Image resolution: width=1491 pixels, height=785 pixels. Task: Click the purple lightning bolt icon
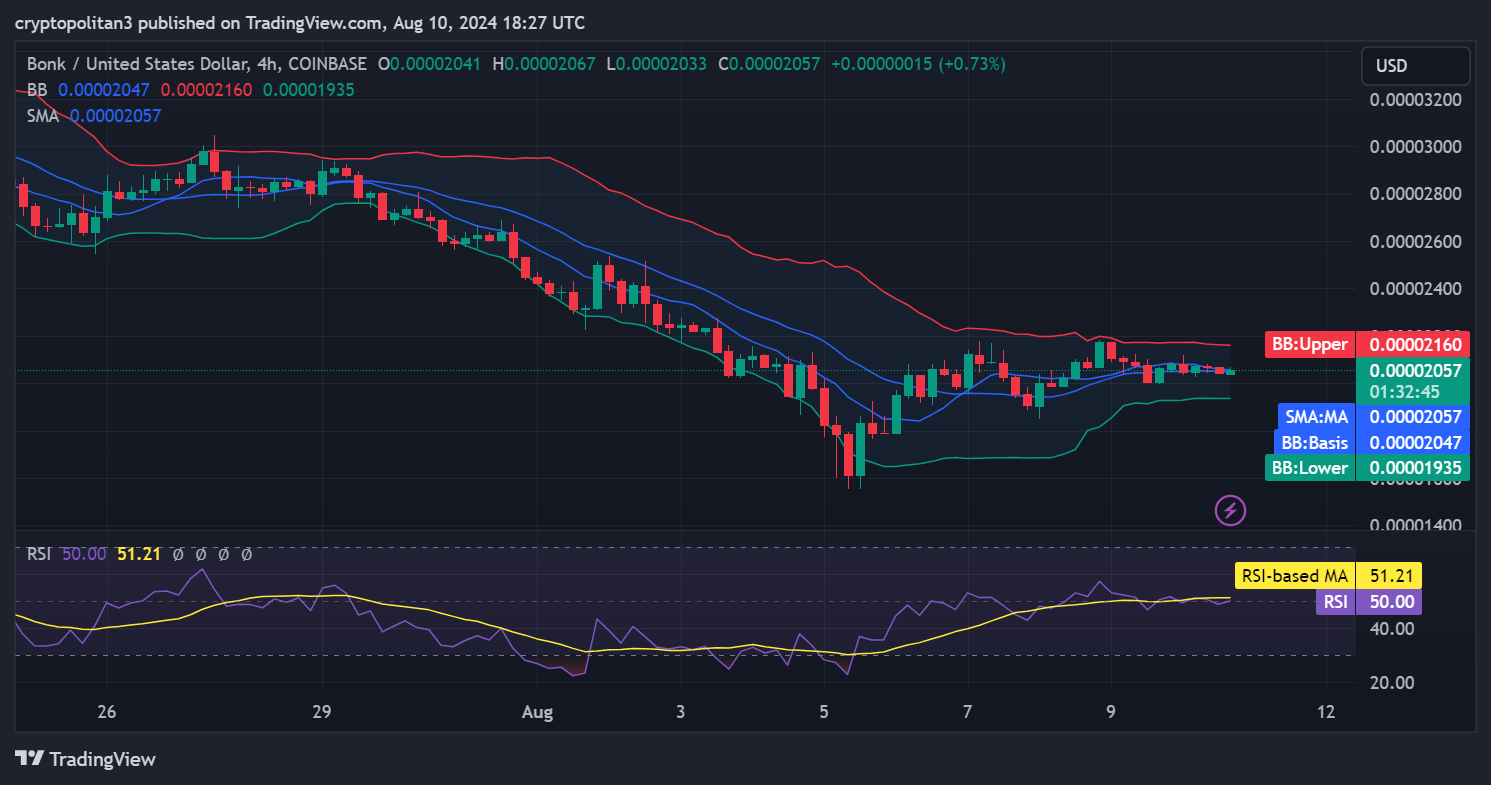[x=1230, y=510]
